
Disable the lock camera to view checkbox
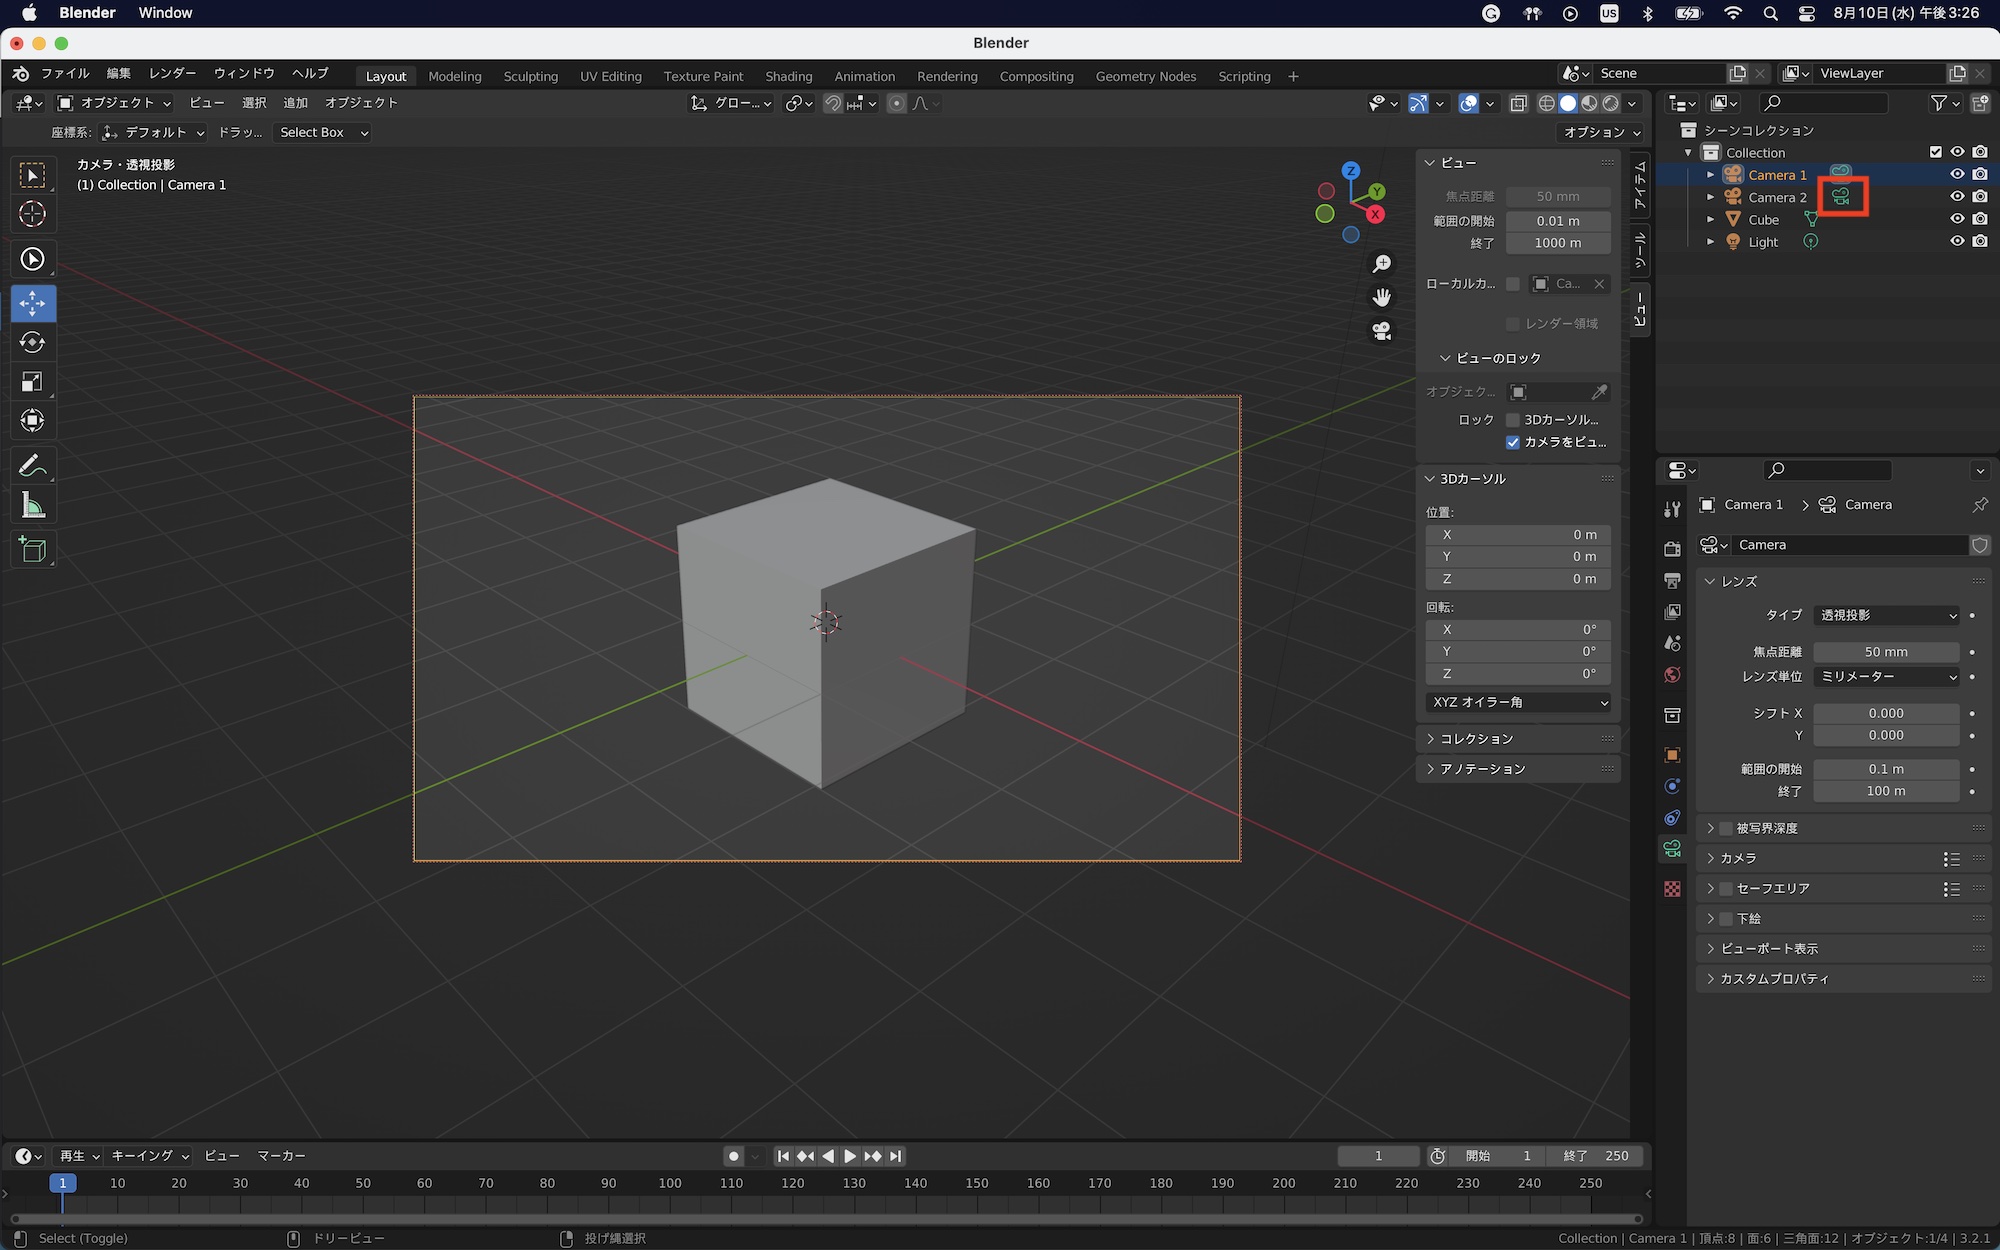pyautogui.click(x=1513, y=442)
